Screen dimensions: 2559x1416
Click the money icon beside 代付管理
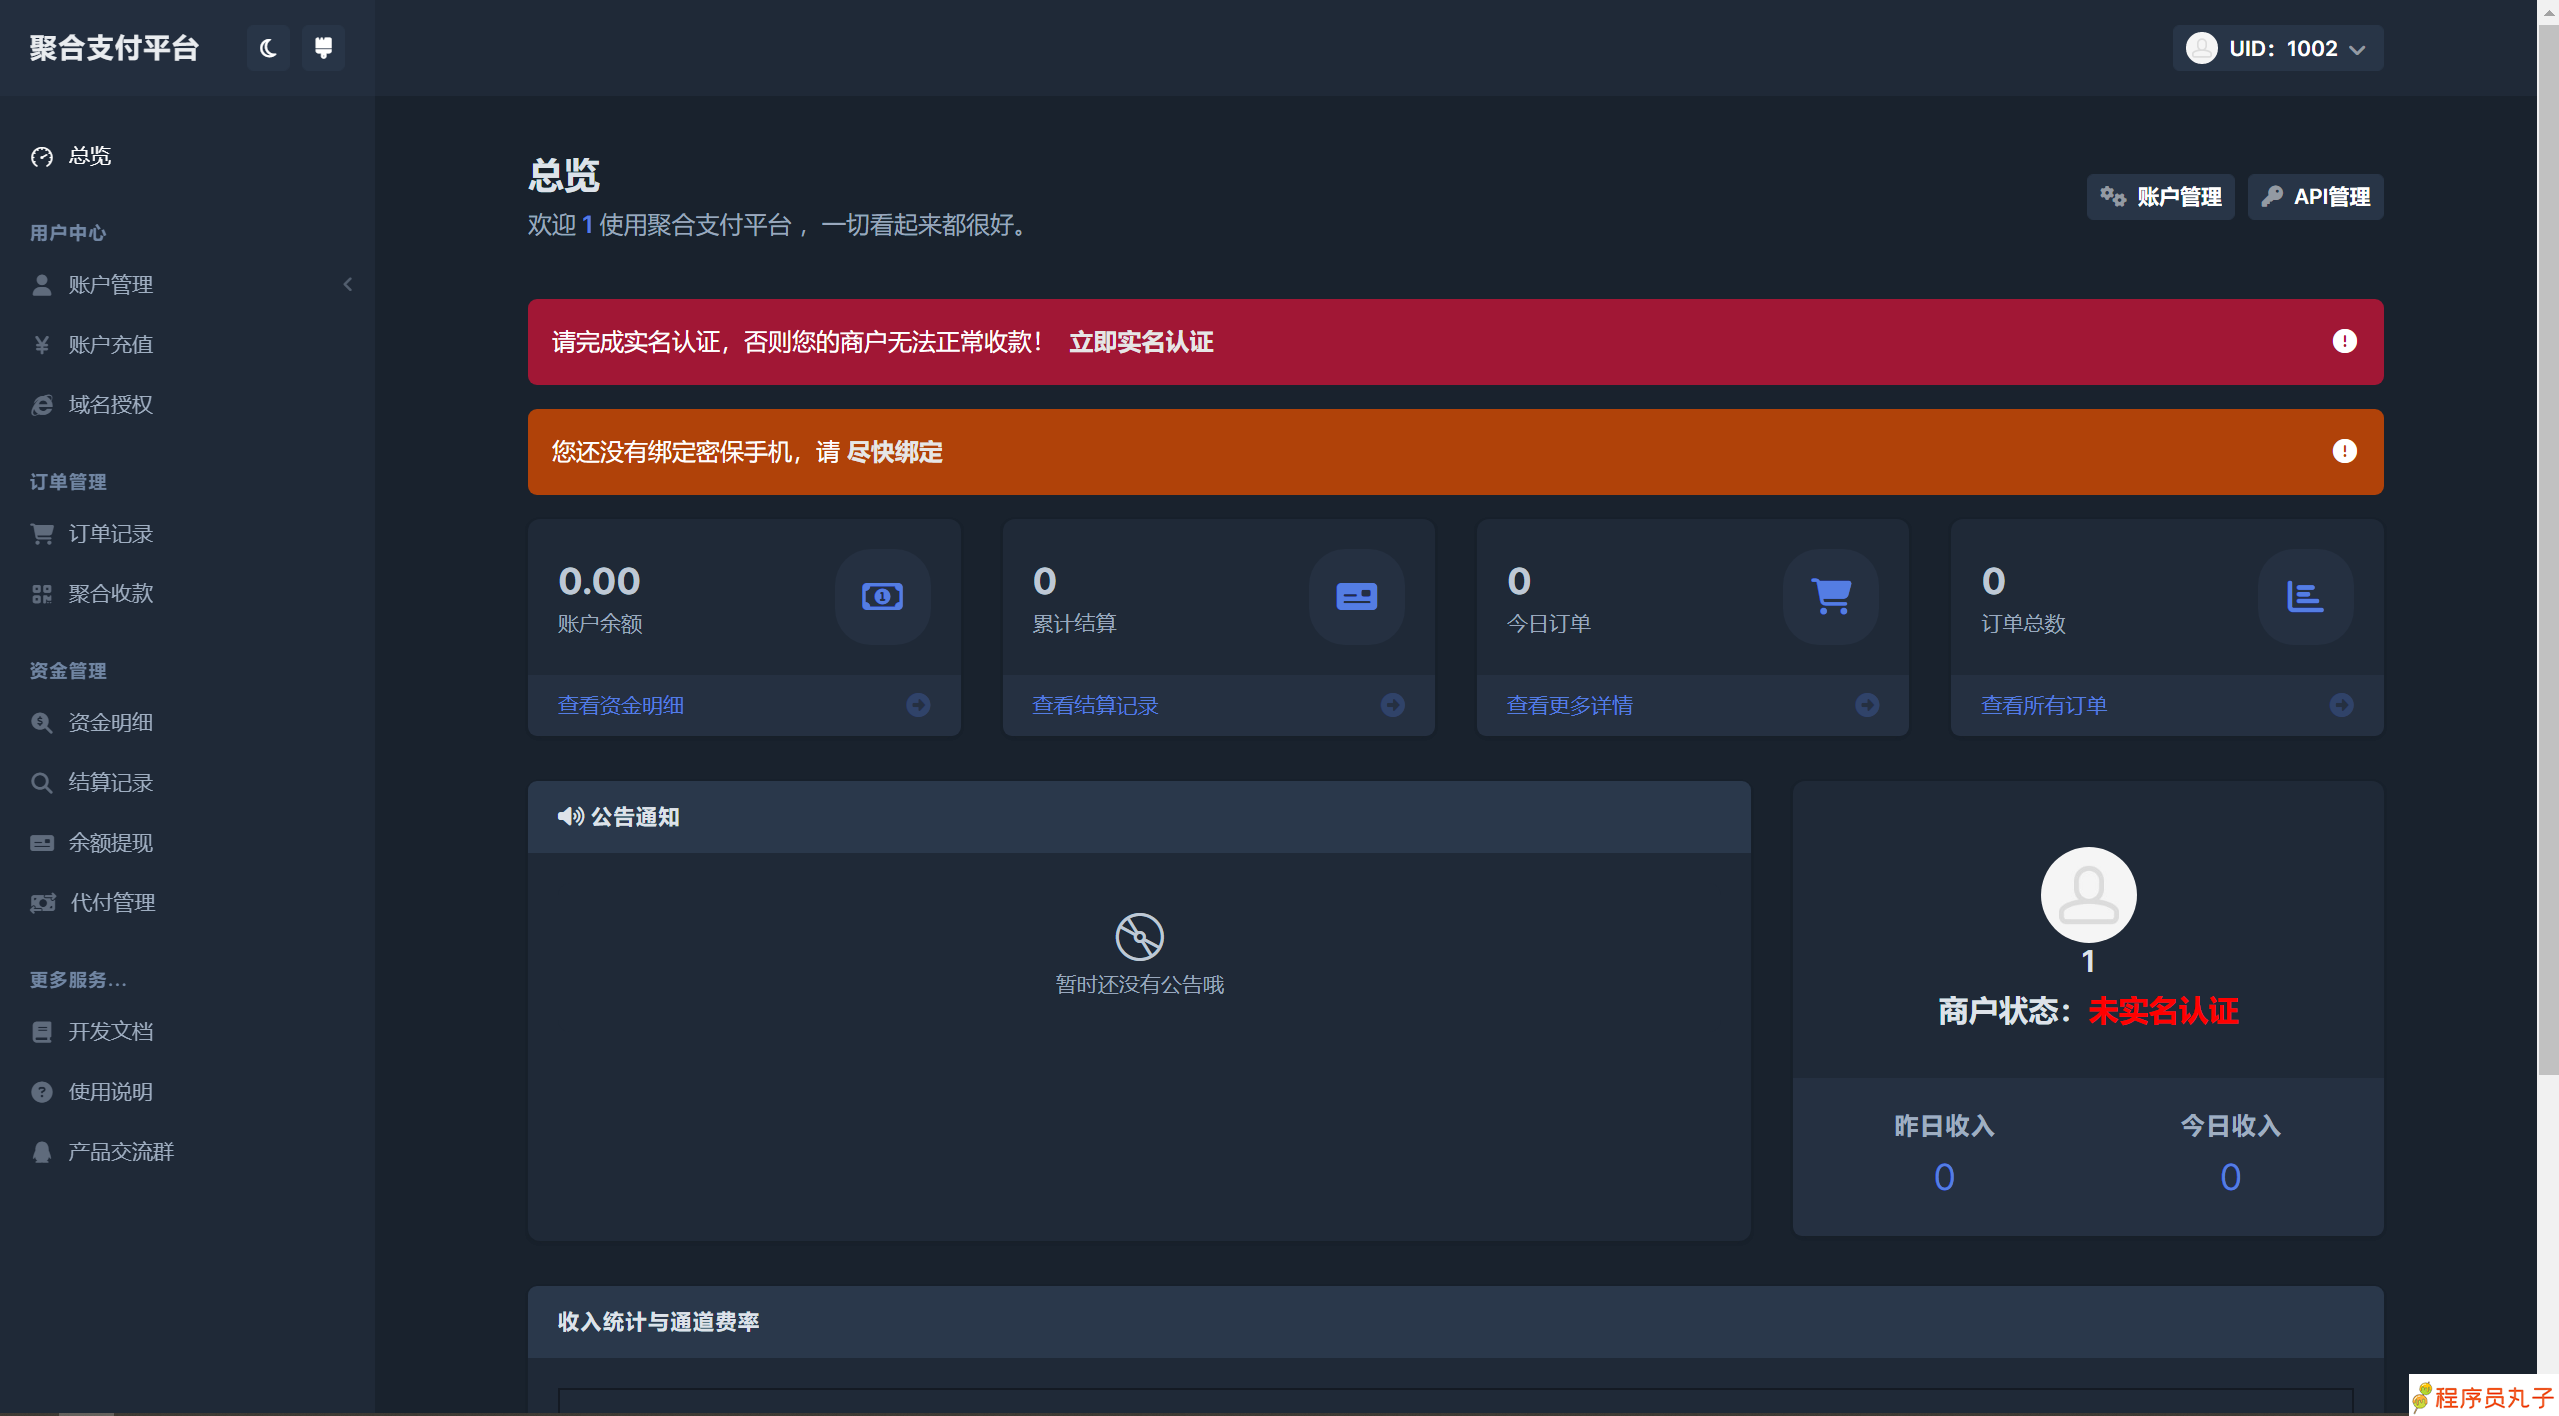tap(43, 903)
